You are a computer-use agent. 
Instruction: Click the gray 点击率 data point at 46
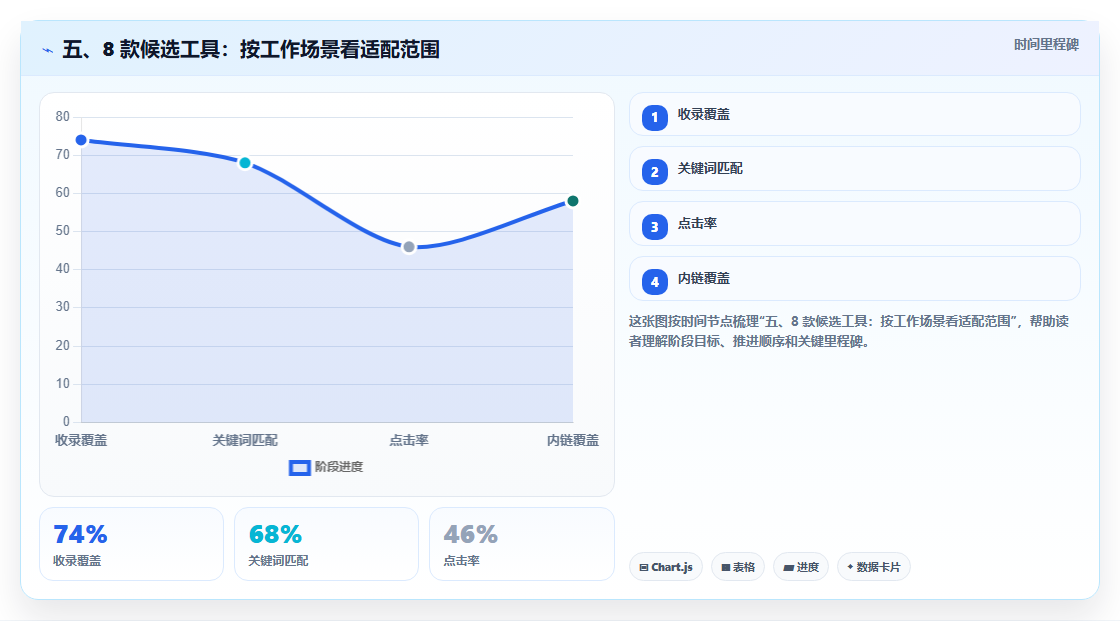(x=409, y=247)
